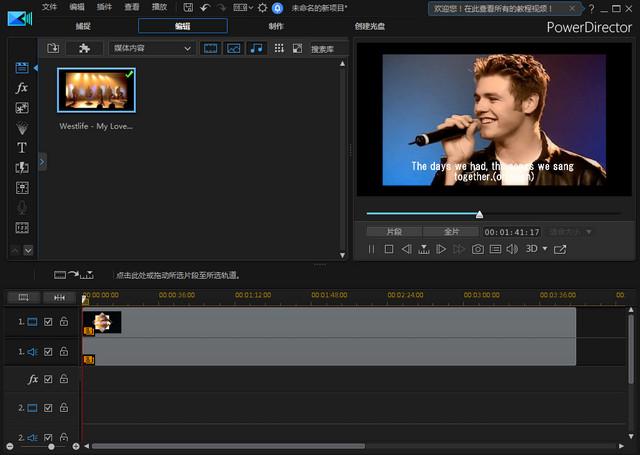Toggle image filter in library

coord(233,48)
